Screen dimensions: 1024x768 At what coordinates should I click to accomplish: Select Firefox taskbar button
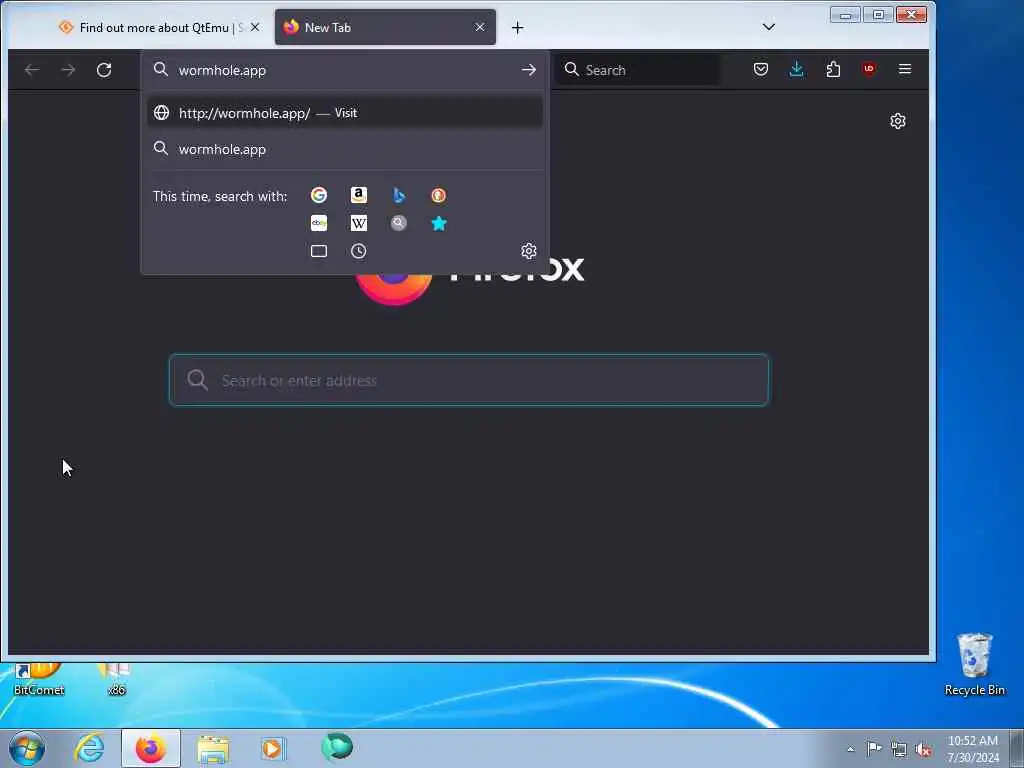coord(151,748)
